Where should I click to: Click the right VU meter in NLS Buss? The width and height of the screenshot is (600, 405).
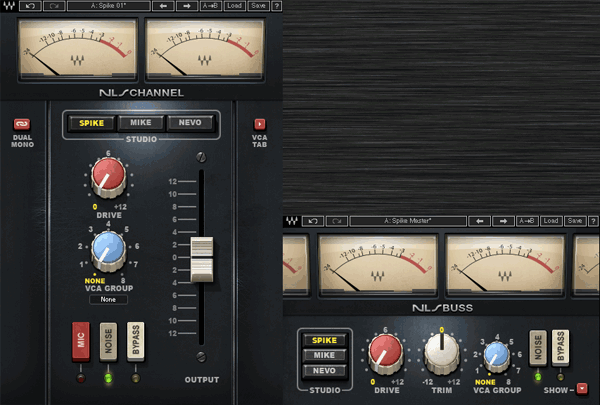[505, 266]
